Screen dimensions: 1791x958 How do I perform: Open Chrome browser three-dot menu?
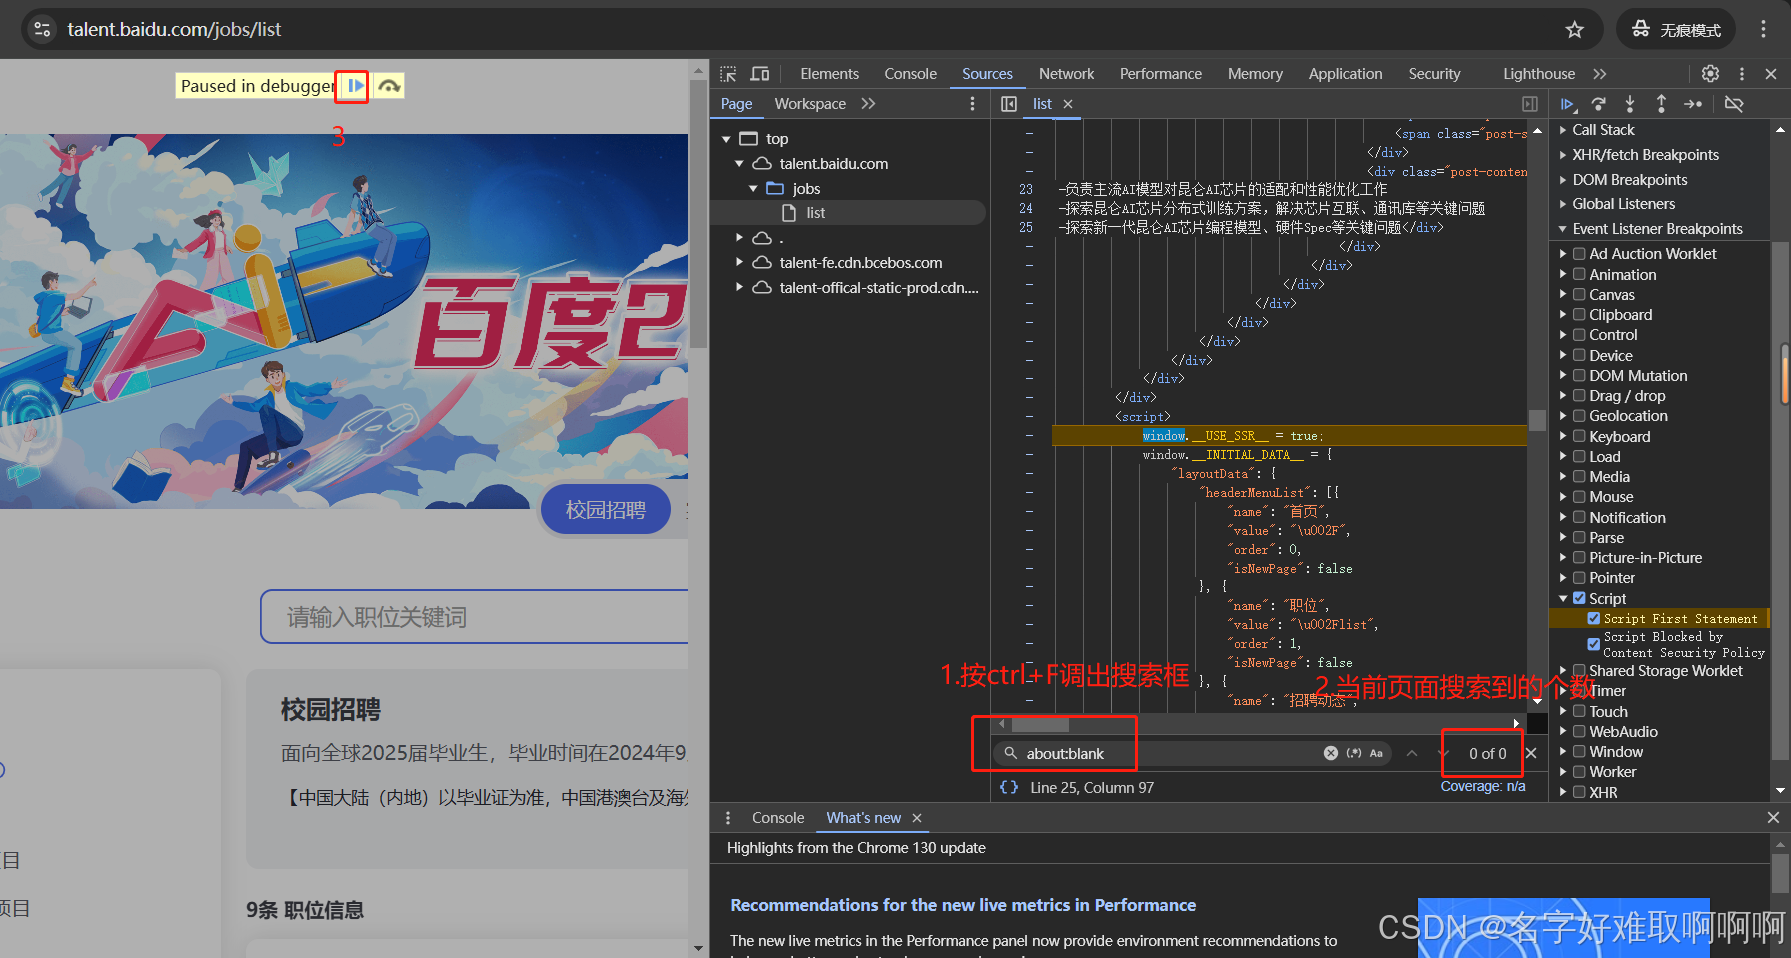1763,30
